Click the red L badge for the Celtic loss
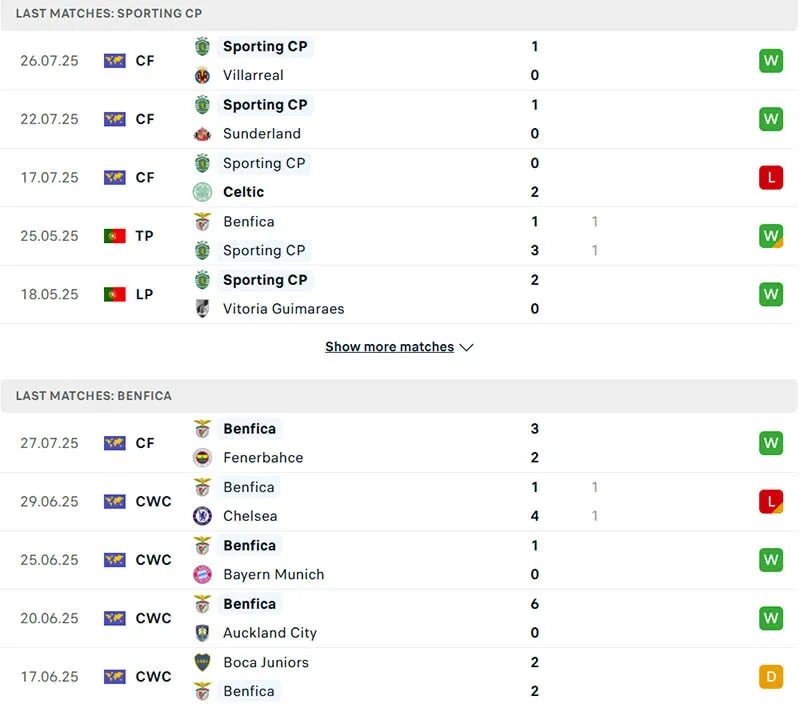This screenshot has height=704, width=800. tap(771, 177)
